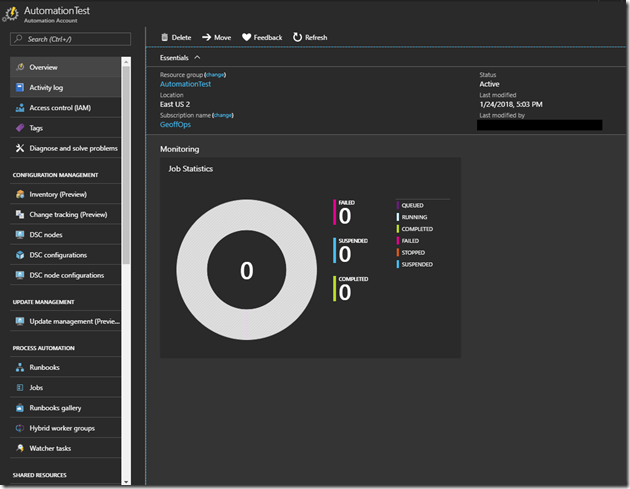Click the Refresh circular arrow icon
This screenshot has height=489, width=630.
297,37
